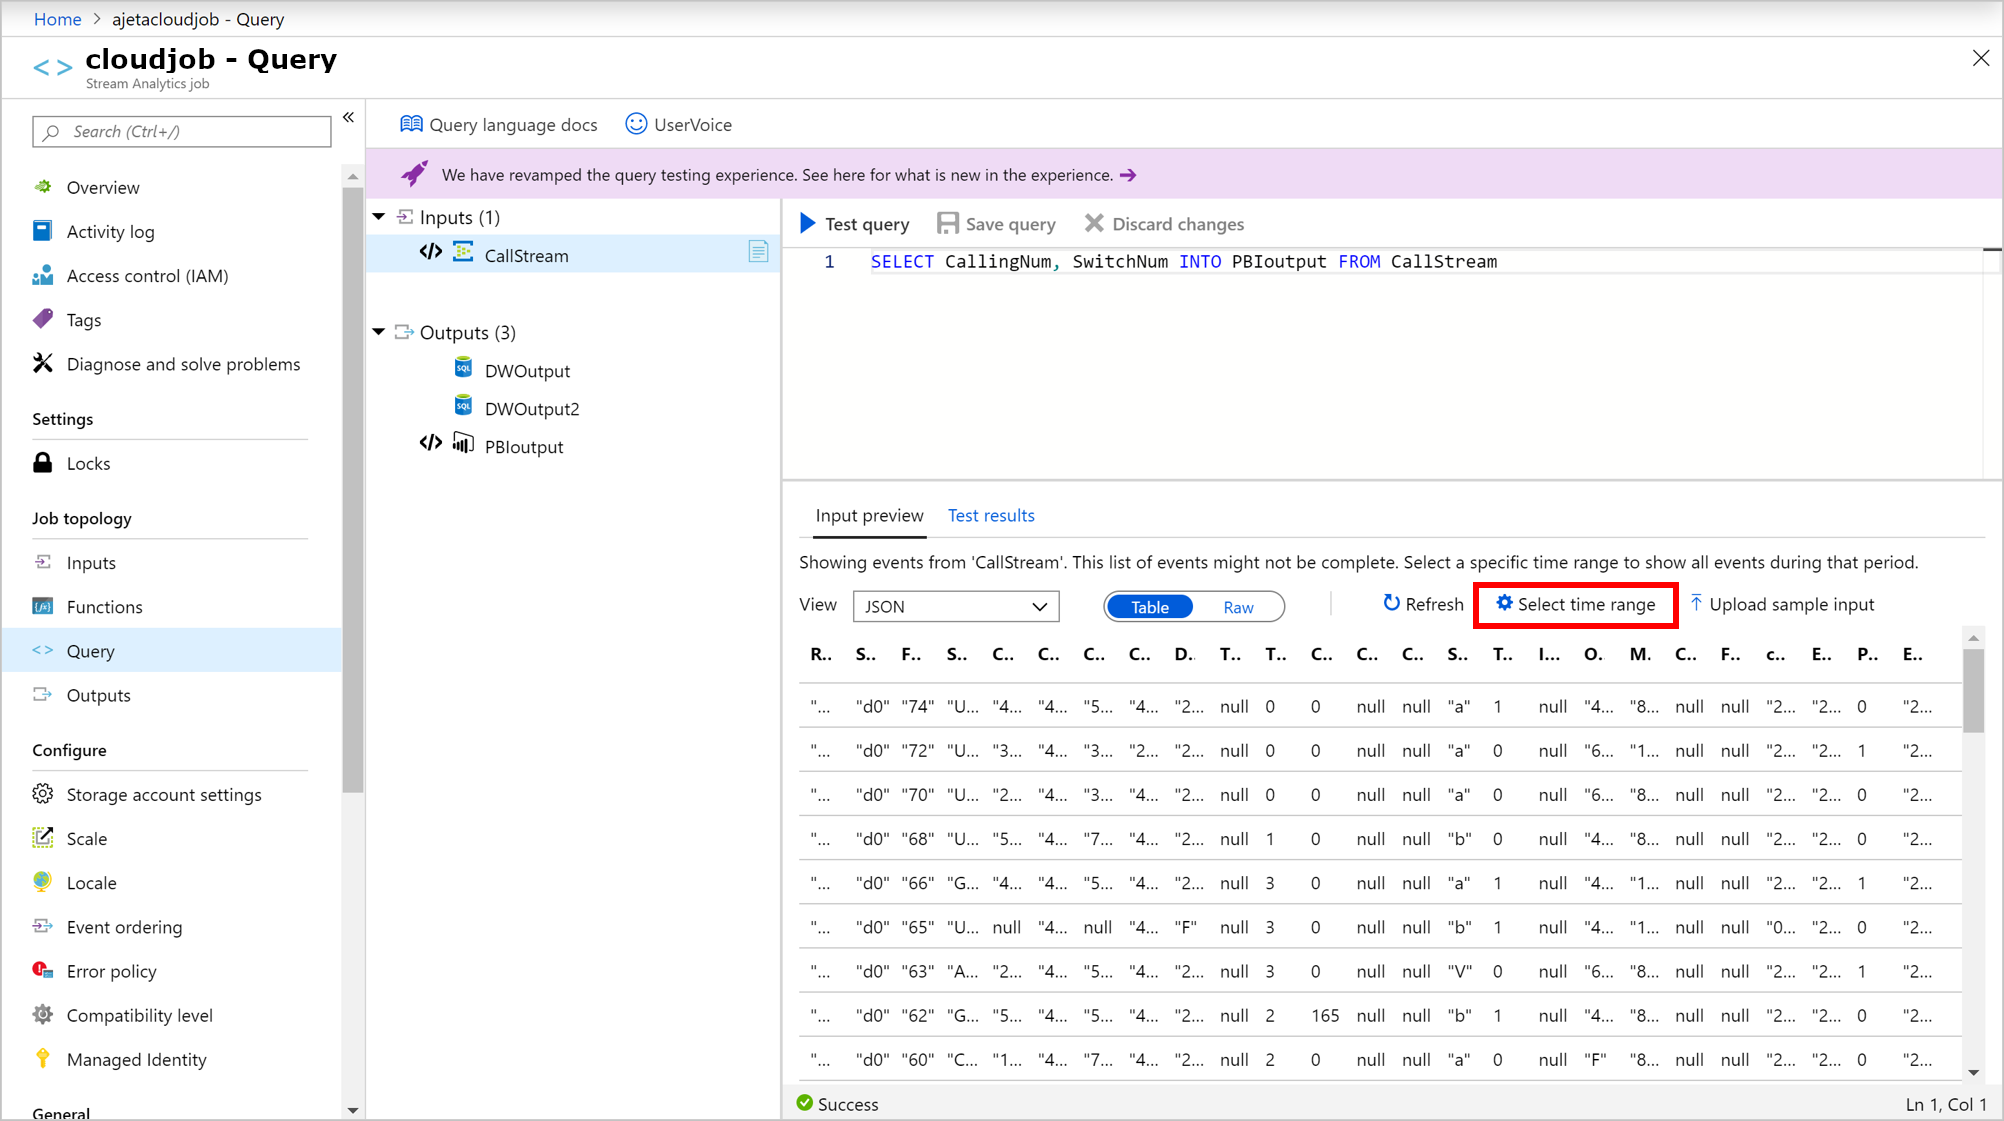Switch to the Test results tab

pyautogui.click(x=991, y=515)
